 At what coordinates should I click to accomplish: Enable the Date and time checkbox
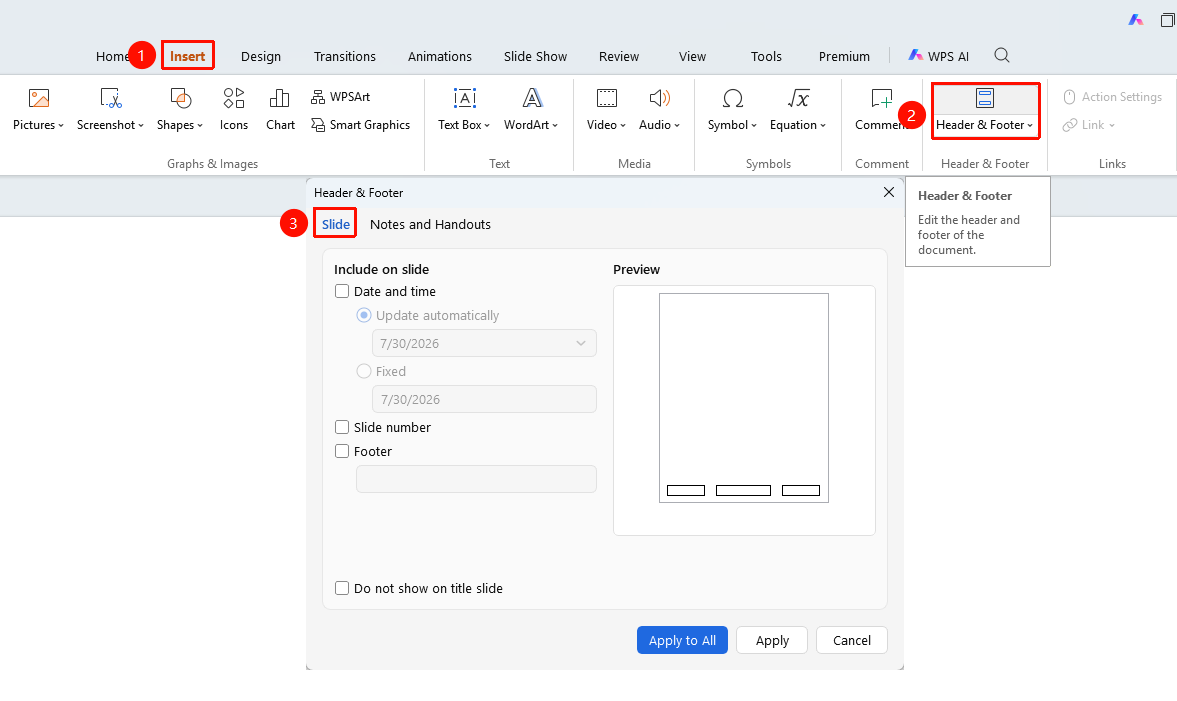(342, 291)
